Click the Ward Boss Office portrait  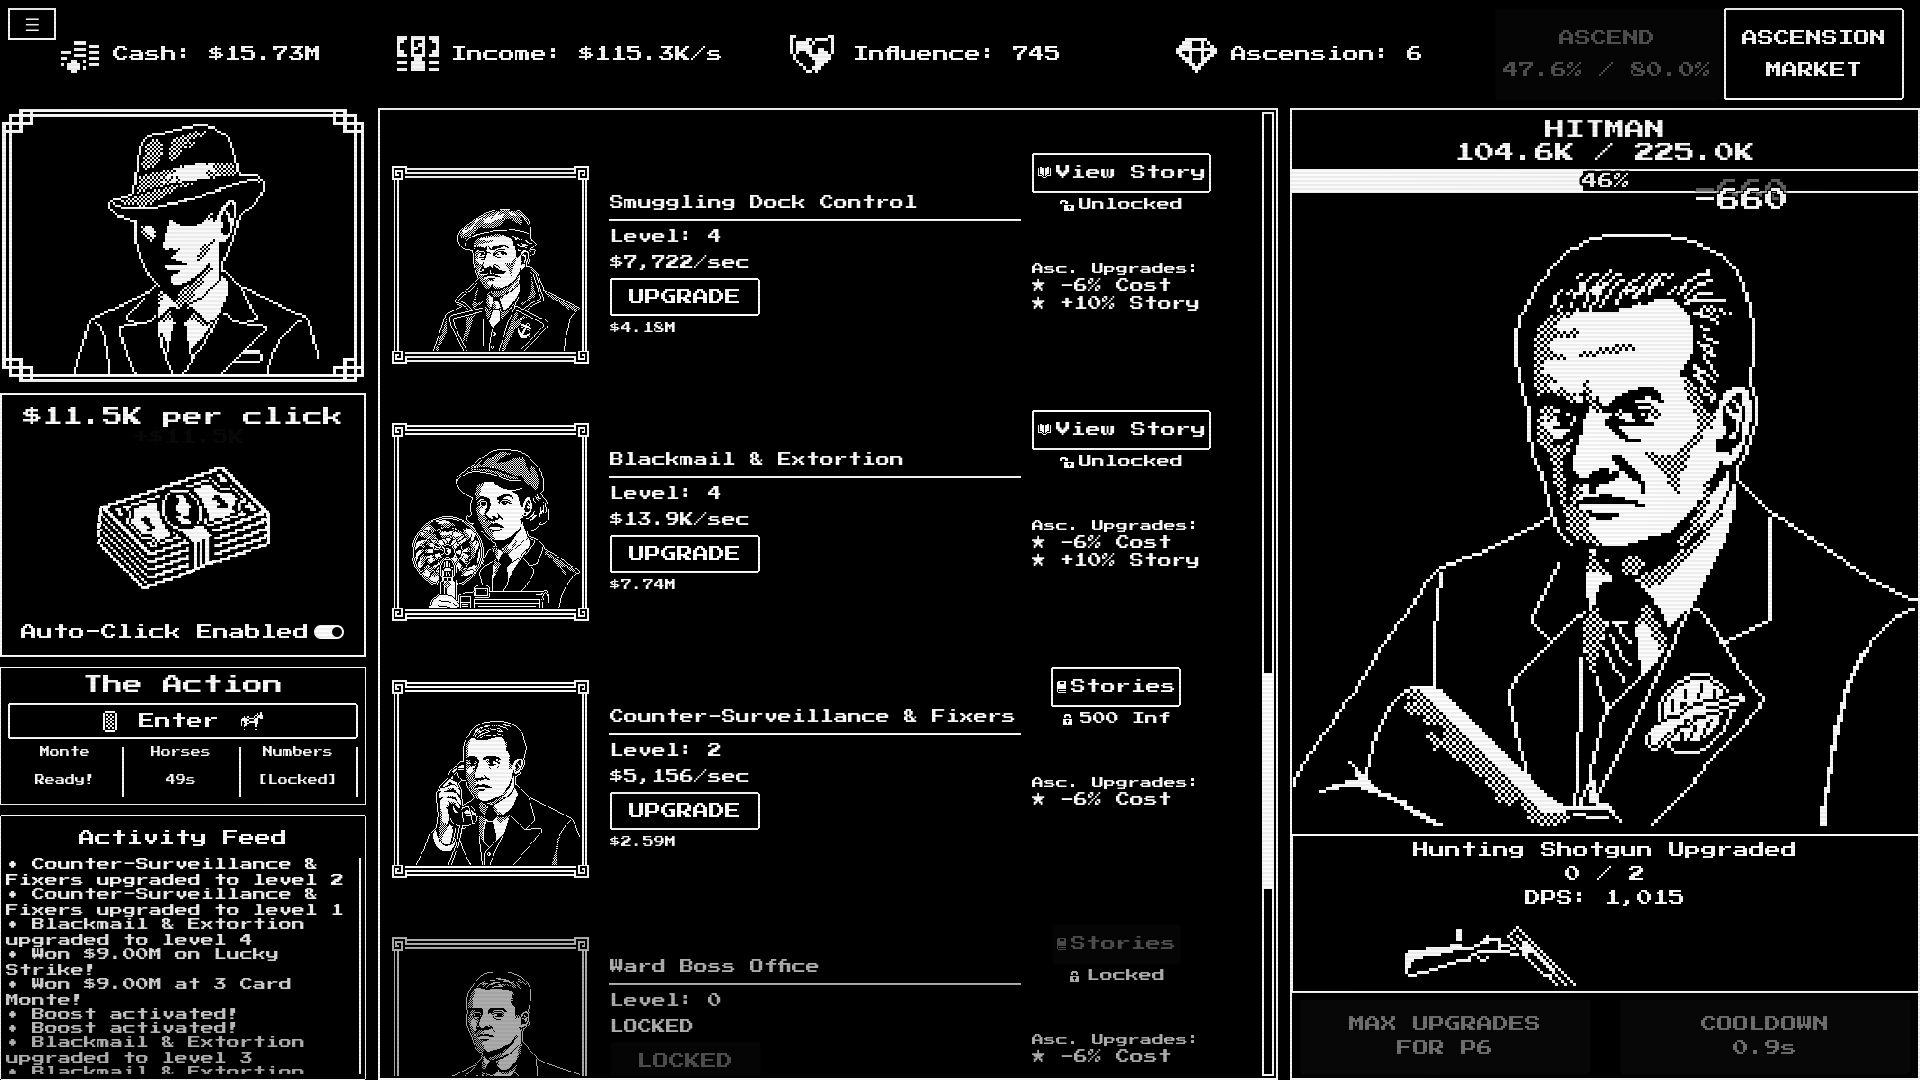(491, 1008)
